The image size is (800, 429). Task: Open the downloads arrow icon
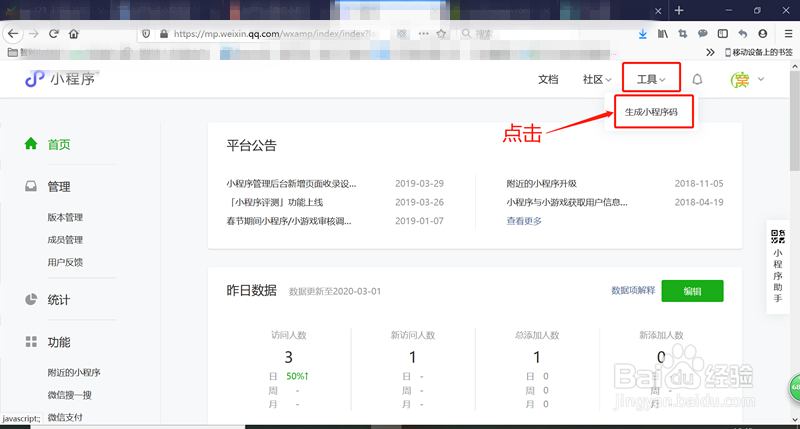(x=643, y=34)
